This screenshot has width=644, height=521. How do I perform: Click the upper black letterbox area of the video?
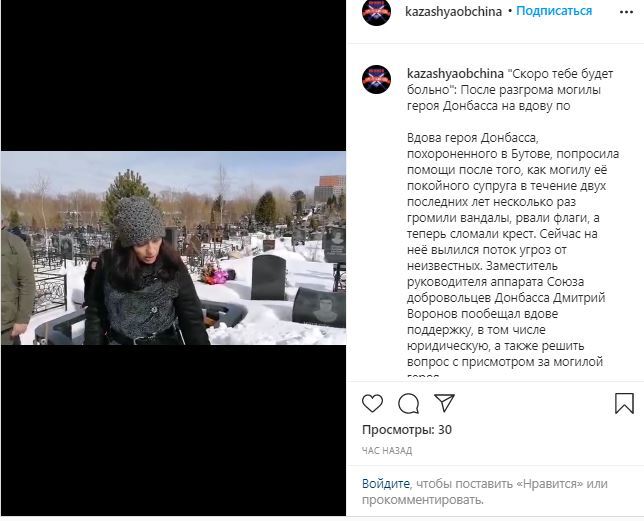point(173,76)
